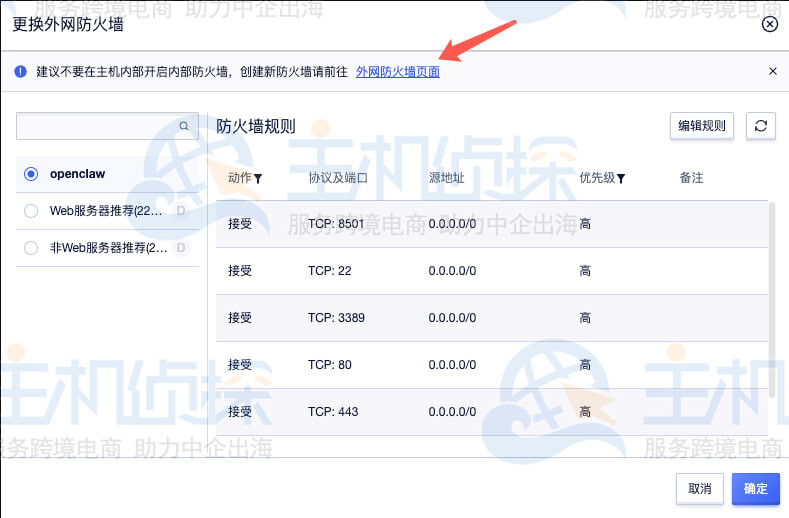
Task: Close the firewall dialog with the X icon
Action: (769, 24)
